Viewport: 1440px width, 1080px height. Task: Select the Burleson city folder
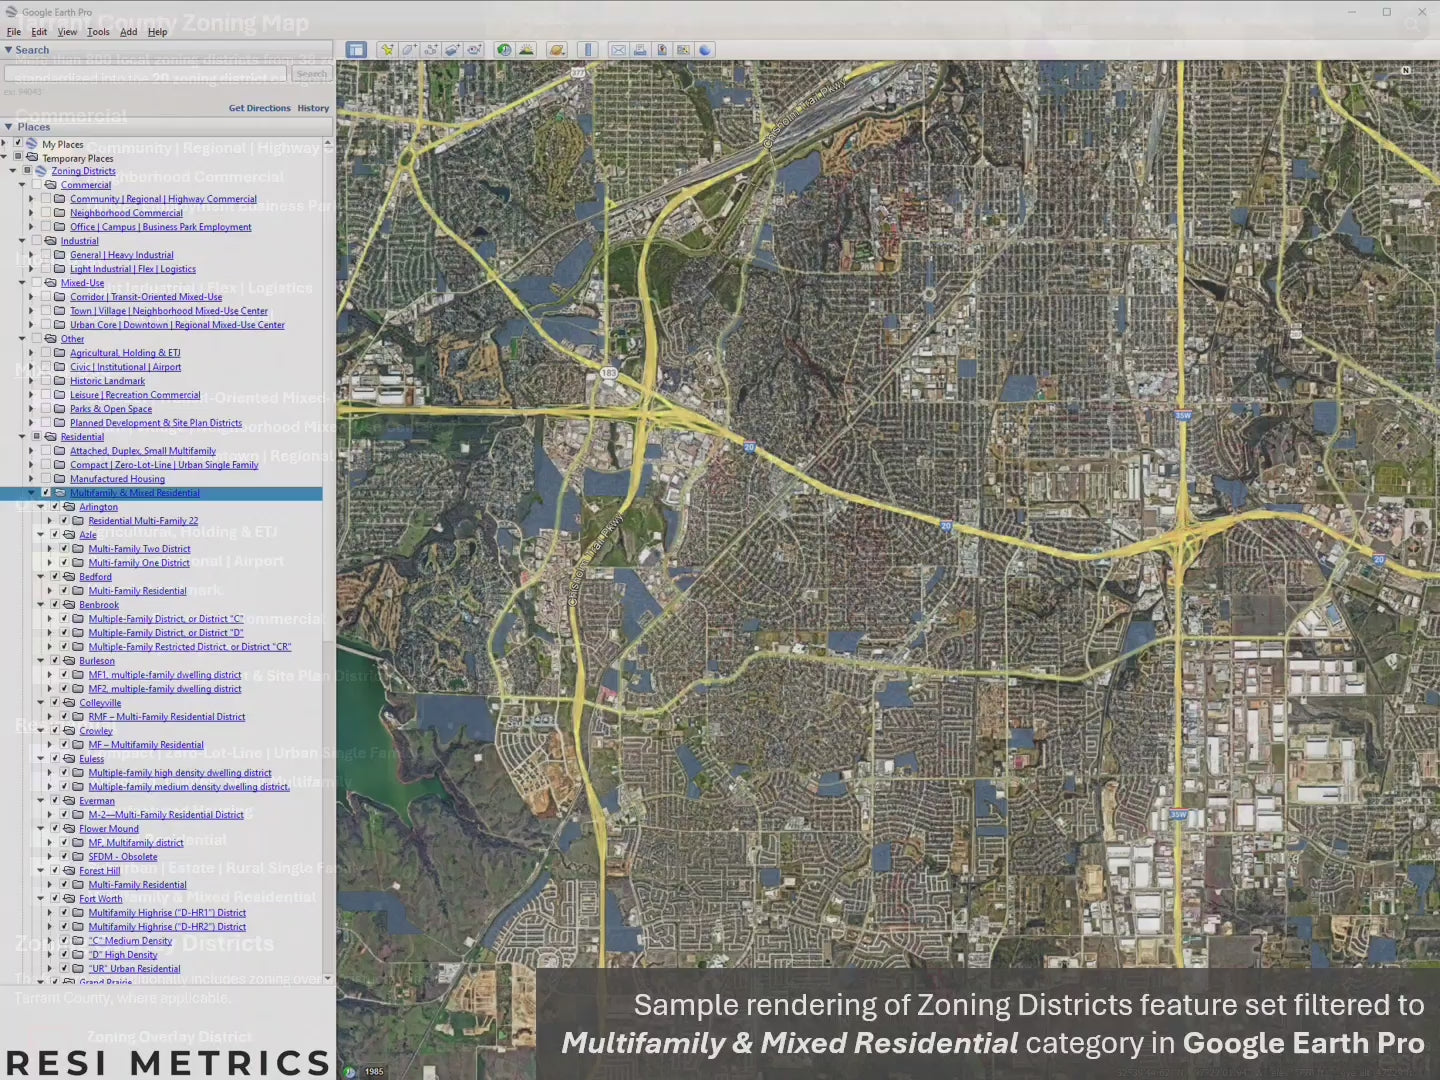[97, 661]
